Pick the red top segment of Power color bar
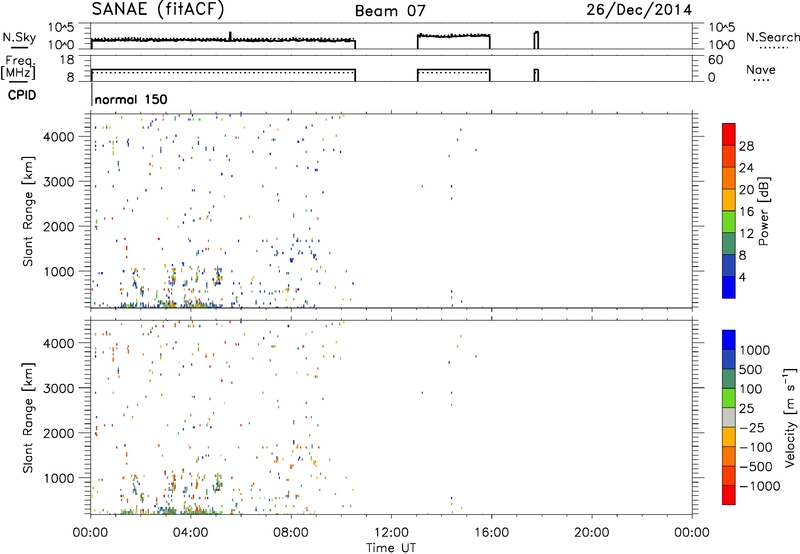The height and width of the screenshot is (554, 800). pyautogui.click(x=729, y=134)
